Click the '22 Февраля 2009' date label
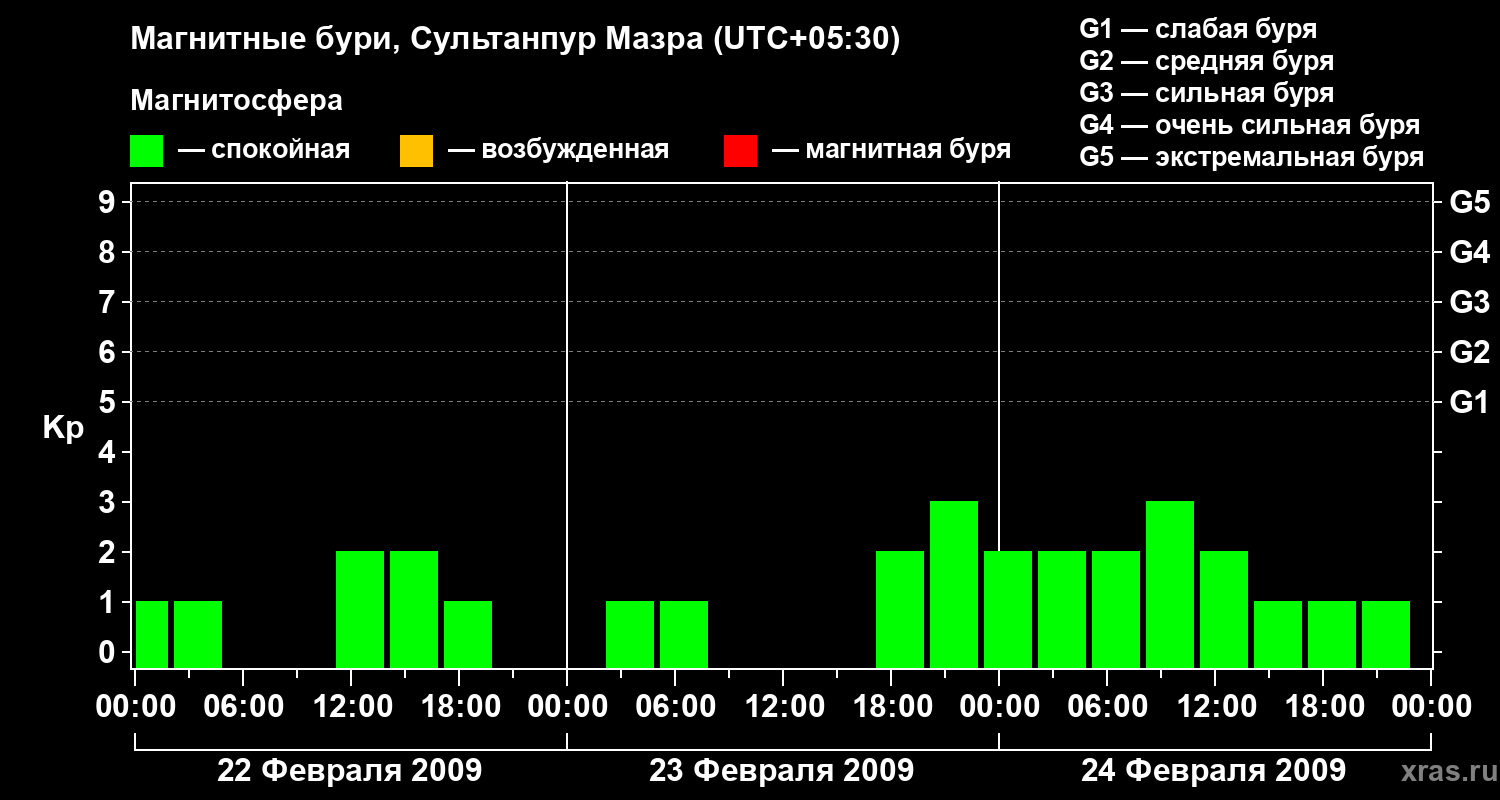This screenshot has height=800, width=1500. 350,771
